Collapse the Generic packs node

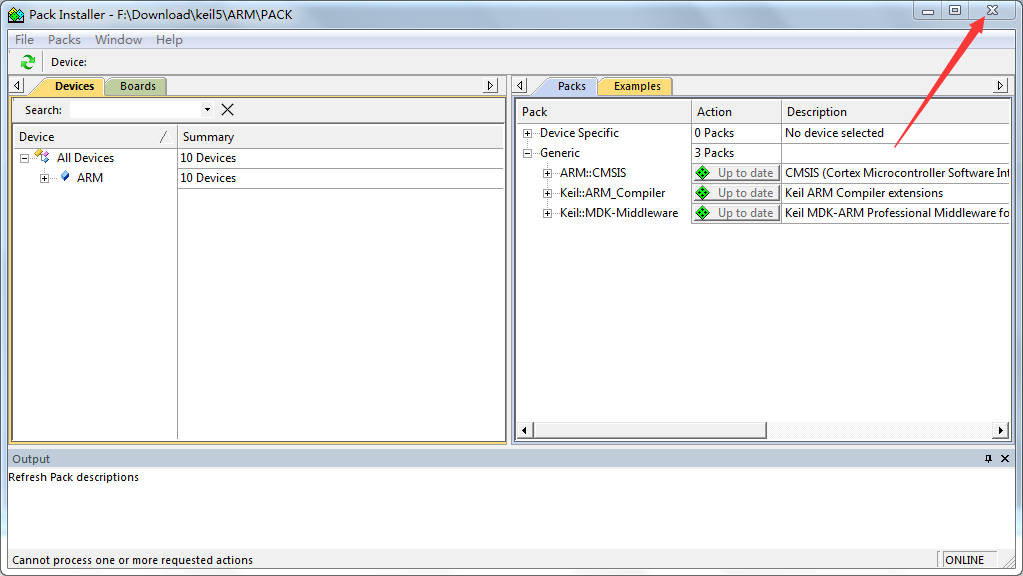(x=527, y=153)
